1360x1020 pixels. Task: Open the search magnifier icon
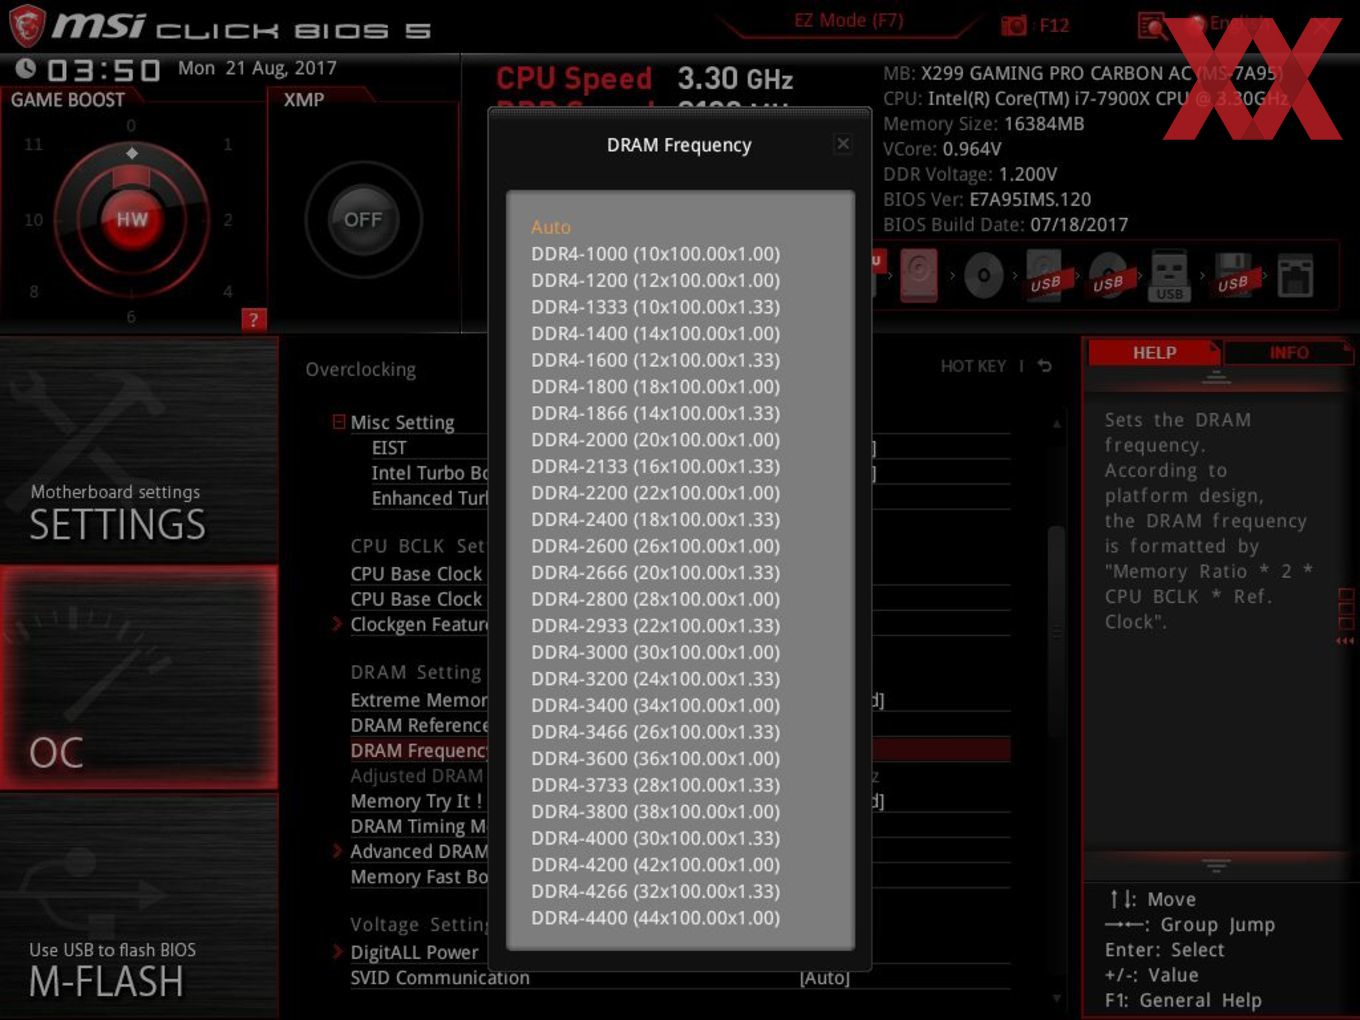pos(1152,25)
